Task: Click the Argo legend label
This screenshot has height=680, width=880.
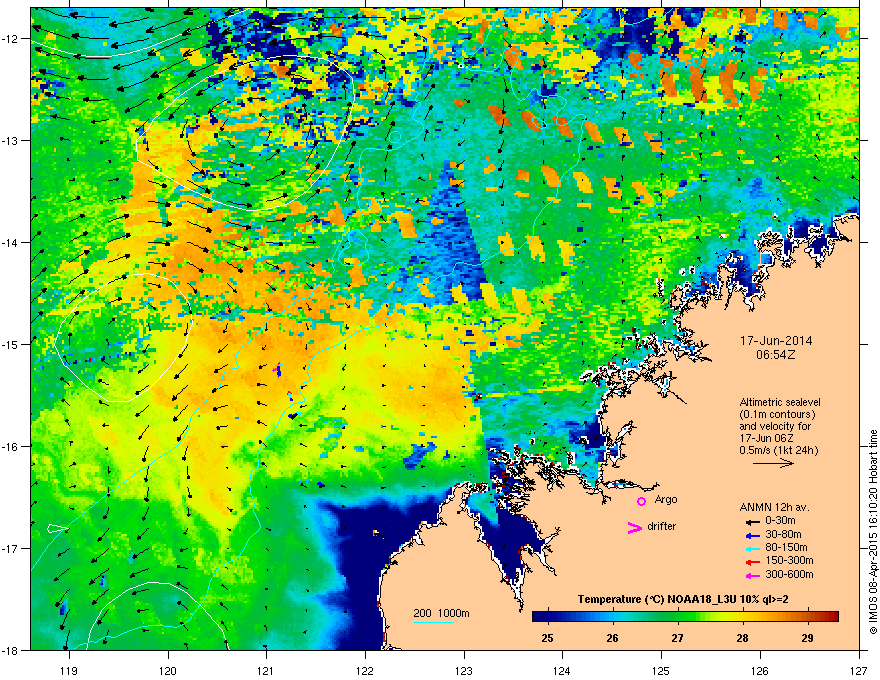Action: pos(666,499)
